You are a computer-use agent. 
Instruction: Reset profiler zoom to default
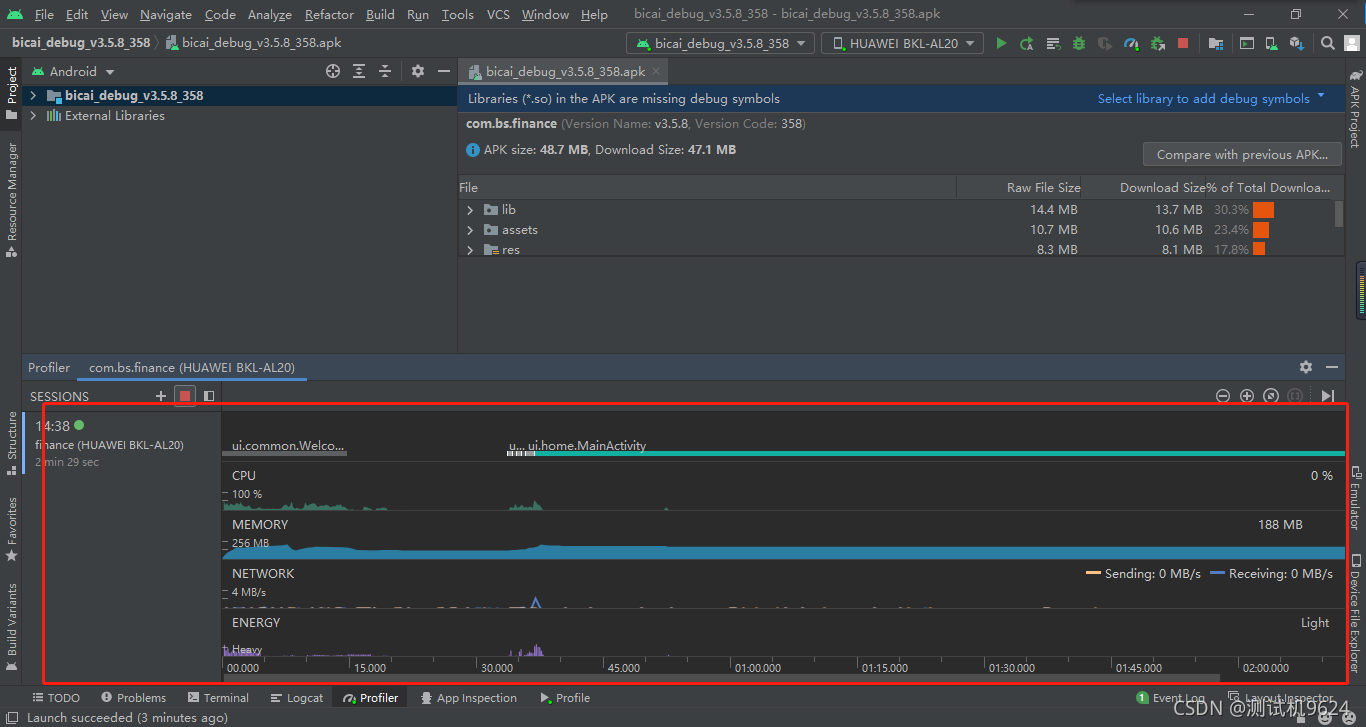point(1271,396)
